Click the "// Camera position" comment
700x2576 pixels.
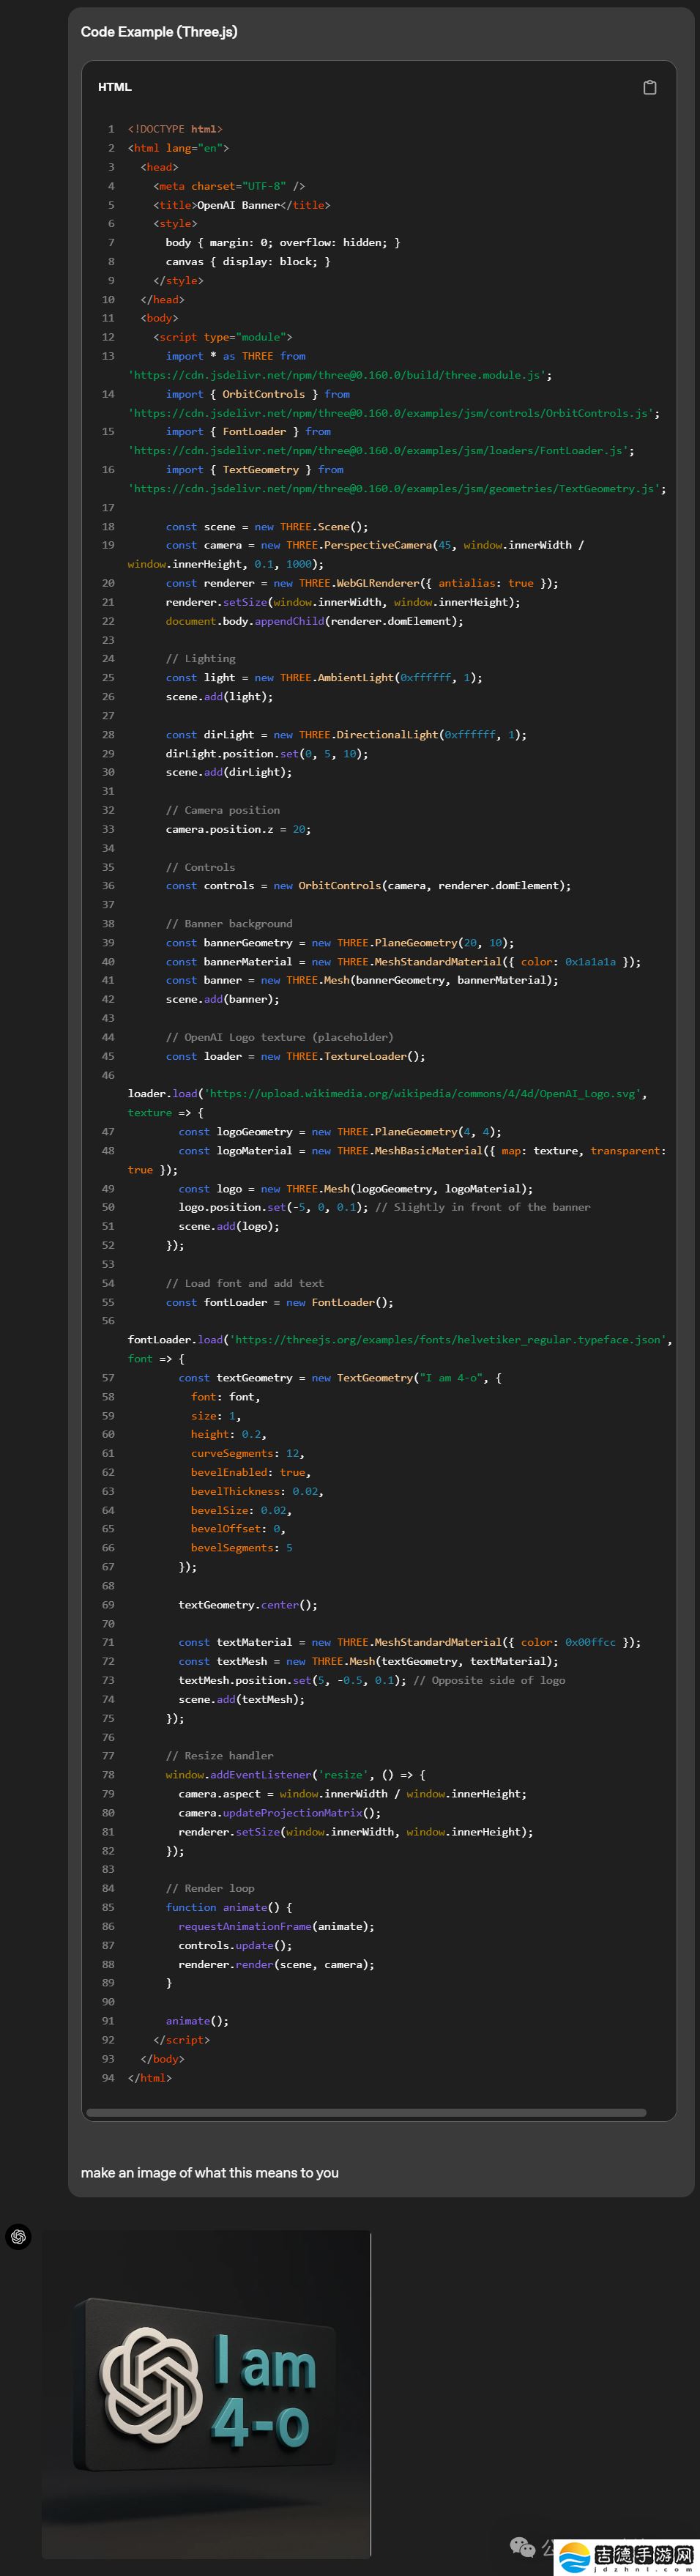pyautogui.click(x=223, y=810)
